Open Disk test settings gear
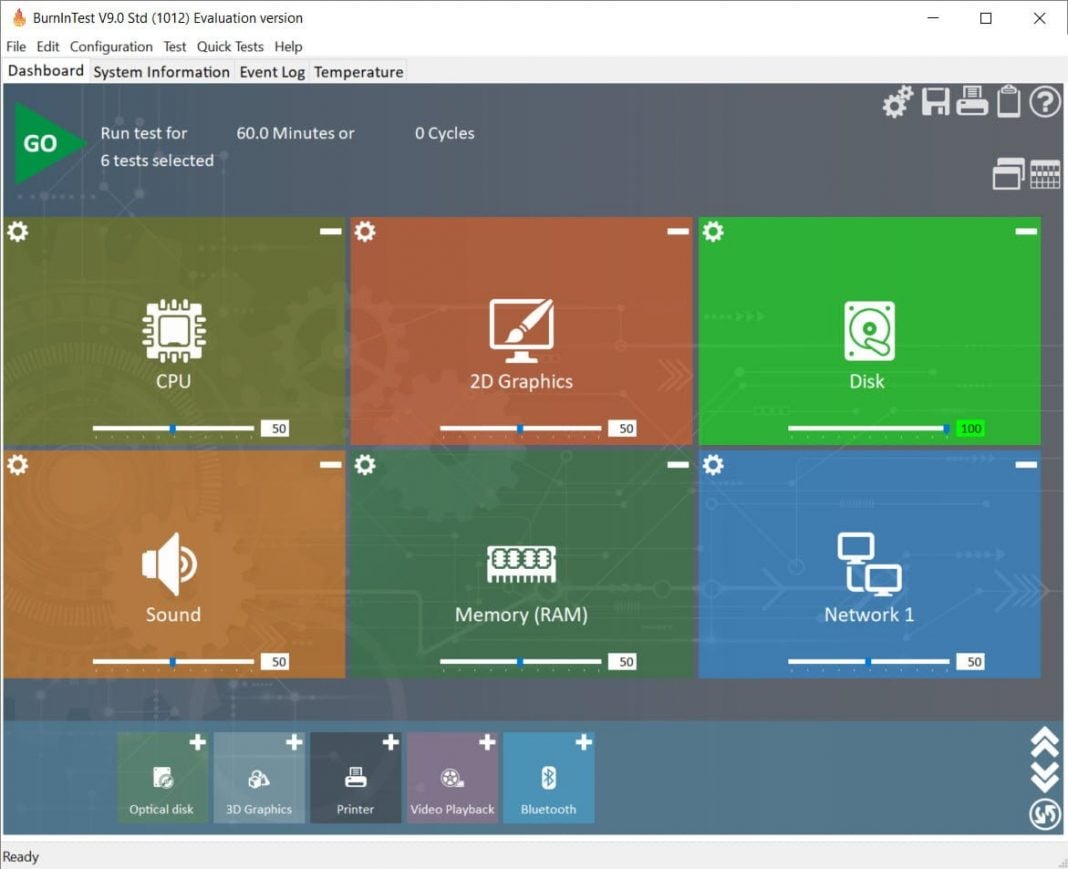The width and height of the screenshot is (1068, 869). pyautogui.click(x=713, y=232)
